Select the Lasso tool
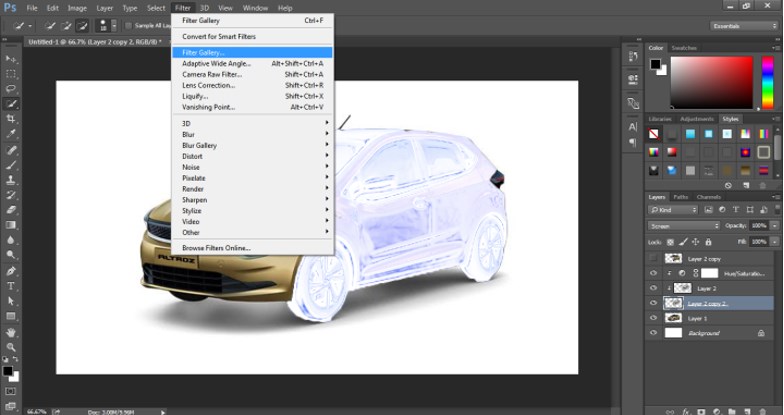Image resolution: width=784 pixels, height=415 pixels. pyautogui.click(x=11, y=89)
